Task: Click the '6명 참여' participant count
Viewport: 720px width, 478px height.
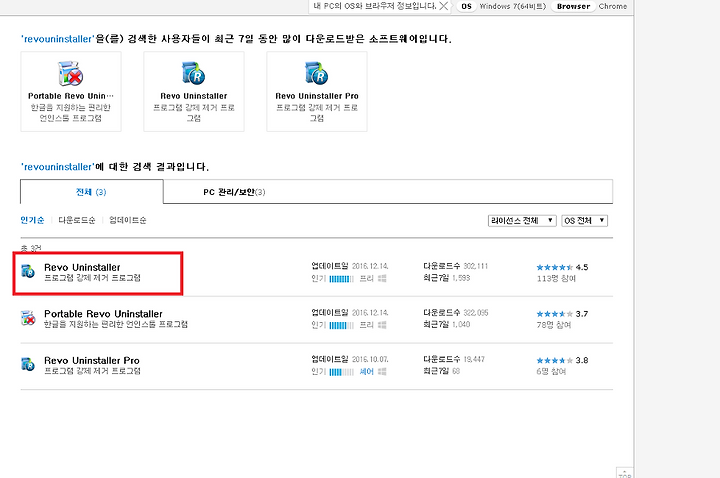Action: [551, 371]
